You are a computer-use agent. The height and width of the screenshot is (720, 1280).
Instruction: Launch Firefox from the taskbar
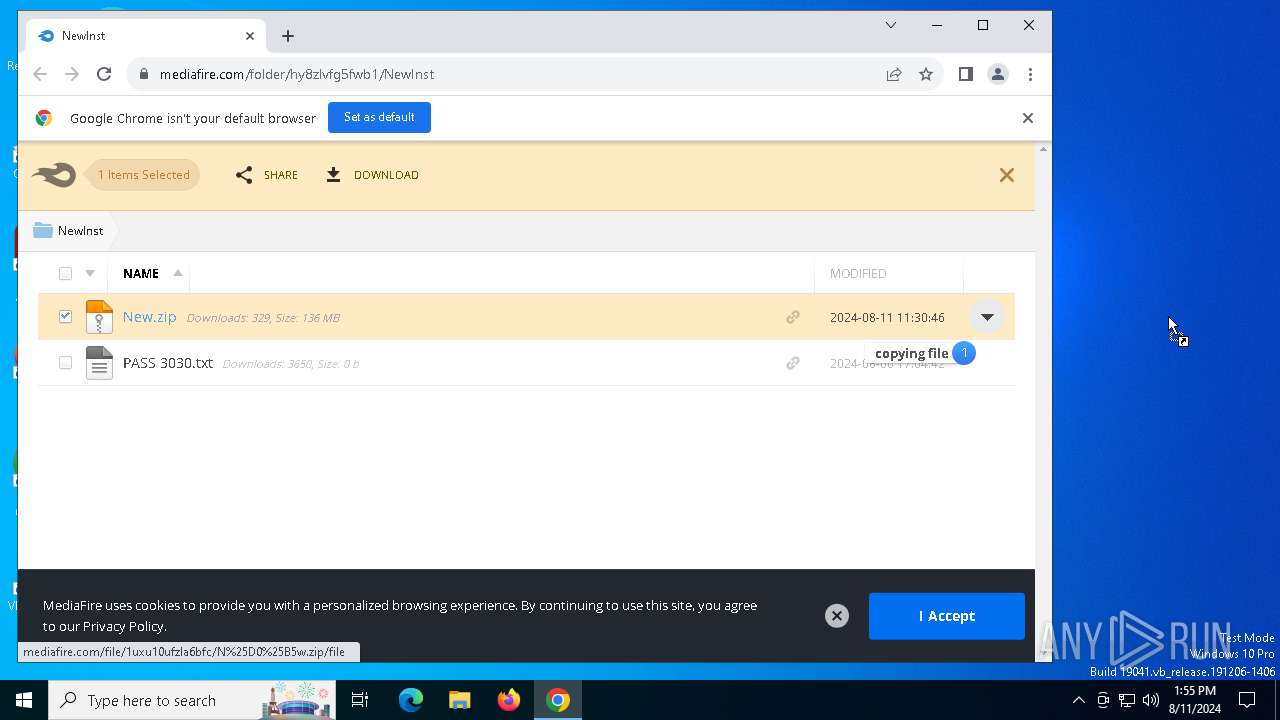pos(509,700)
